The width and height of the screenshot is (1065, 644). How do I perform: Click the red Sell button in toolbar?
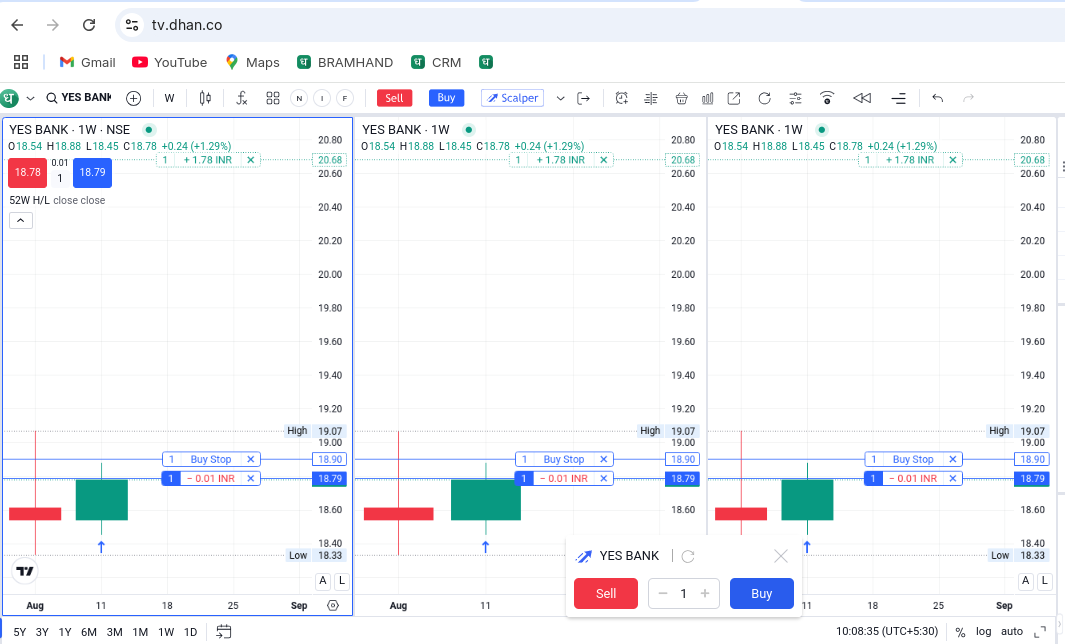[394, 98]
